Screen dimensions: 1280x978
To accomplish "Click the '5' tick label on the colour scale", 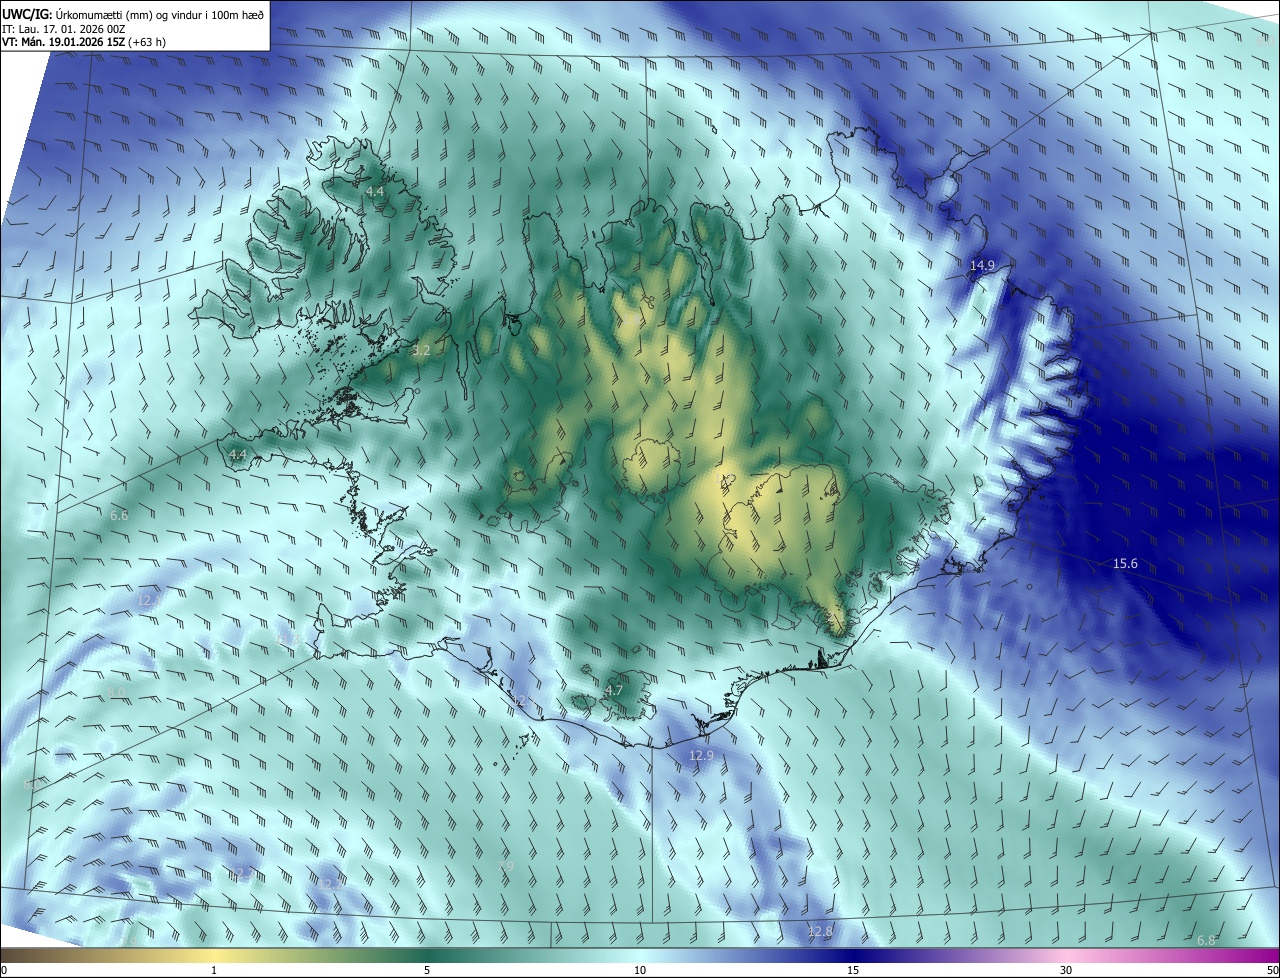I will point(427,971).
